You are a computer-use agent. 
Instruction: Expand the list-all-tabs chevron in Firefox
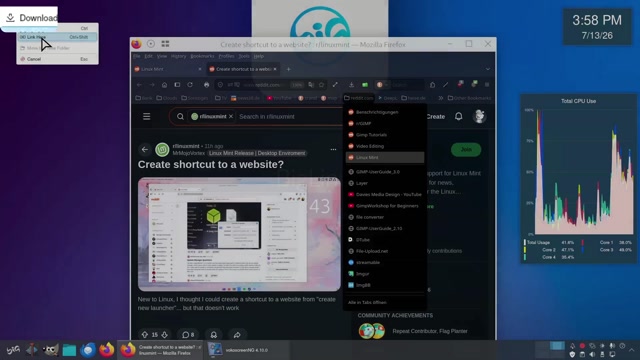(x=488, y=69)
